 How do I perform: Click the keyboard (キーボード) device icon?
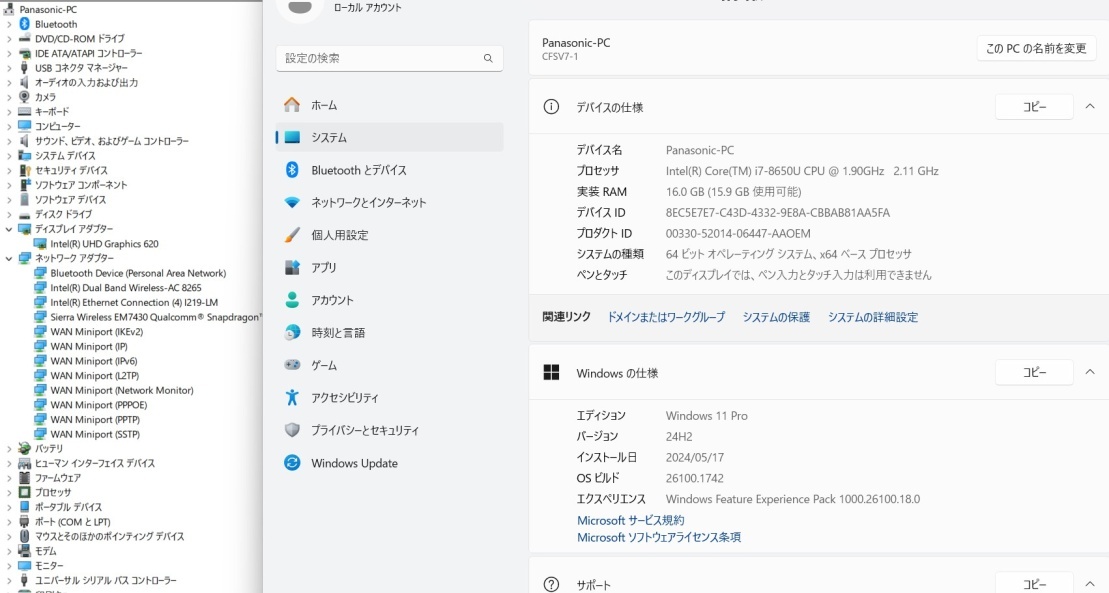pyautogui.click(x=25, y=112)
